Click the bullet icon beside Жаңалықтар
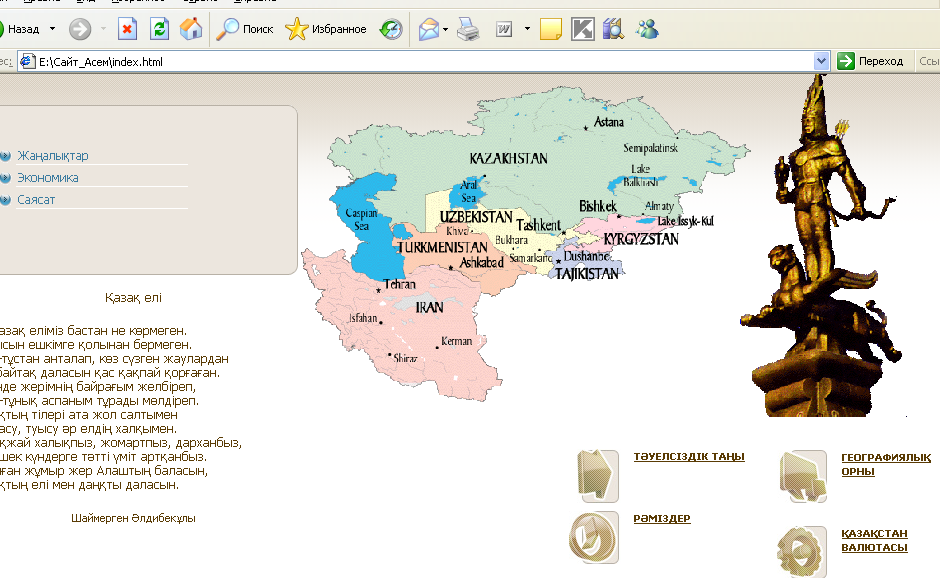Image resolution: width=940 pixels, height=578 pixels. point(5,156)
